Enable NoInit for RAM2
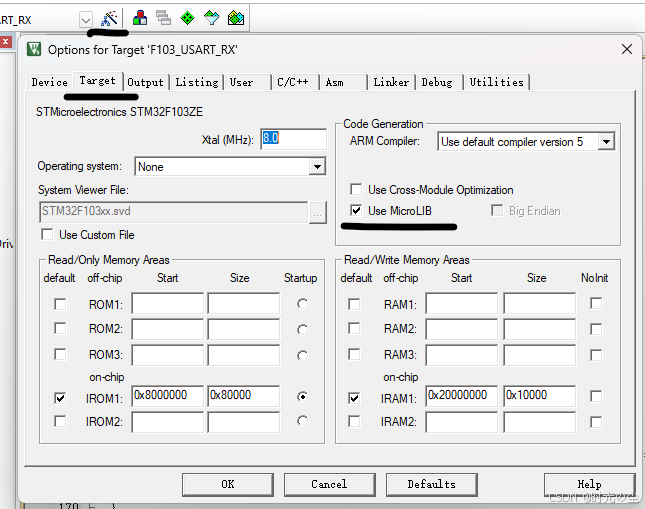The image size is (645, 509). (x=596, y=329)
